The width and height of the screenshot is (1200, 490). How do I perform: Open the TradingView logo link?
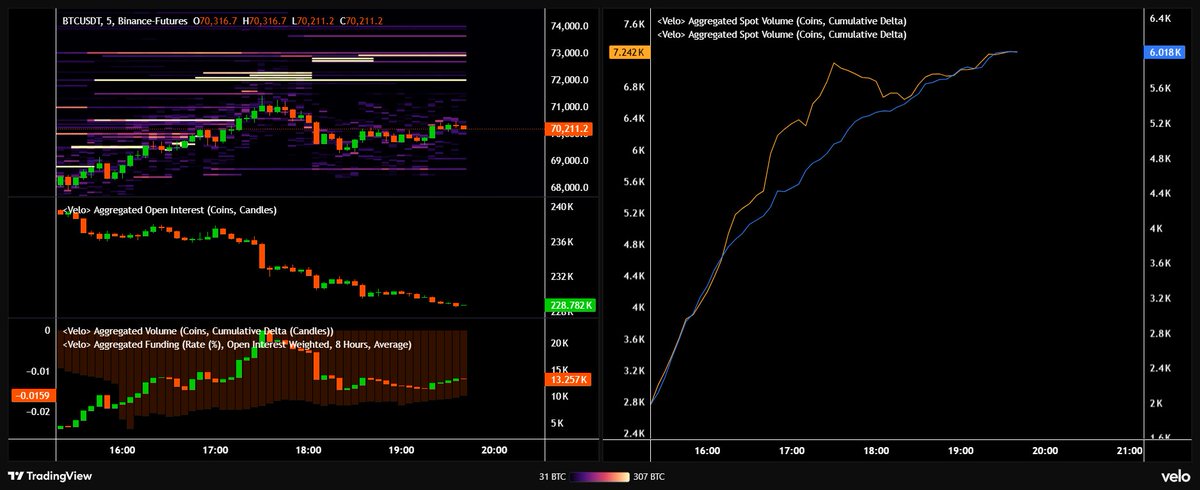click(50, 476)
